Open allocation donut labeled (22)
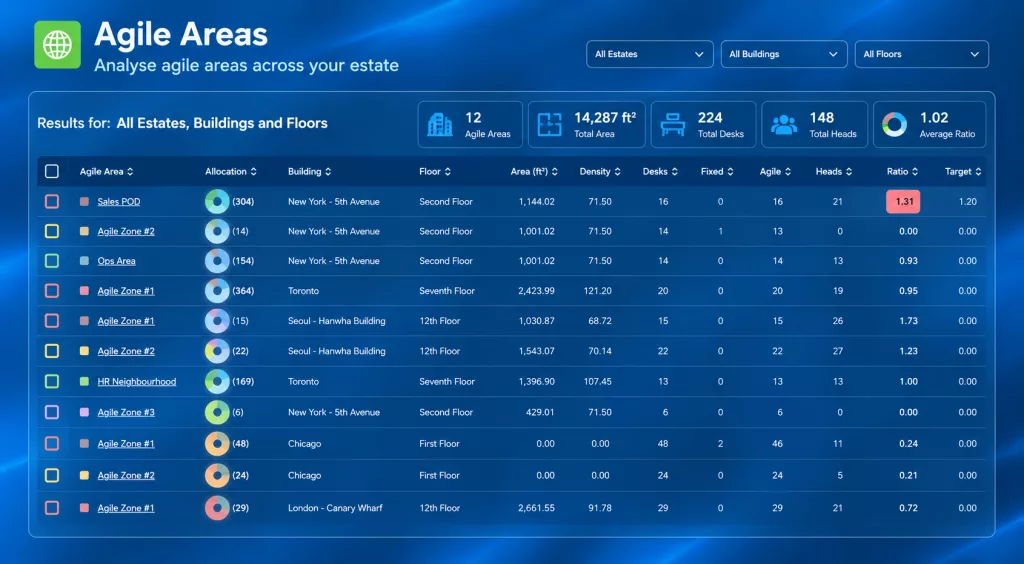Screen dimensions: 1024x564 pyautogui.click(x=217, y=351)
